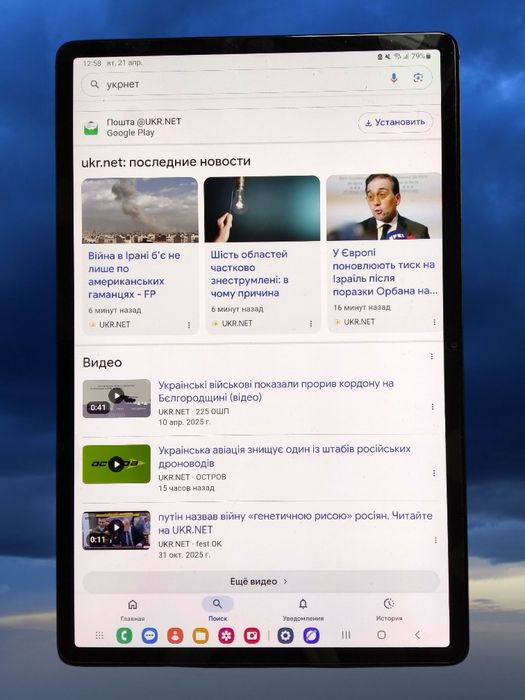Open the Settings gear app
Screen dimensions: 525x700
click(285, 635)
